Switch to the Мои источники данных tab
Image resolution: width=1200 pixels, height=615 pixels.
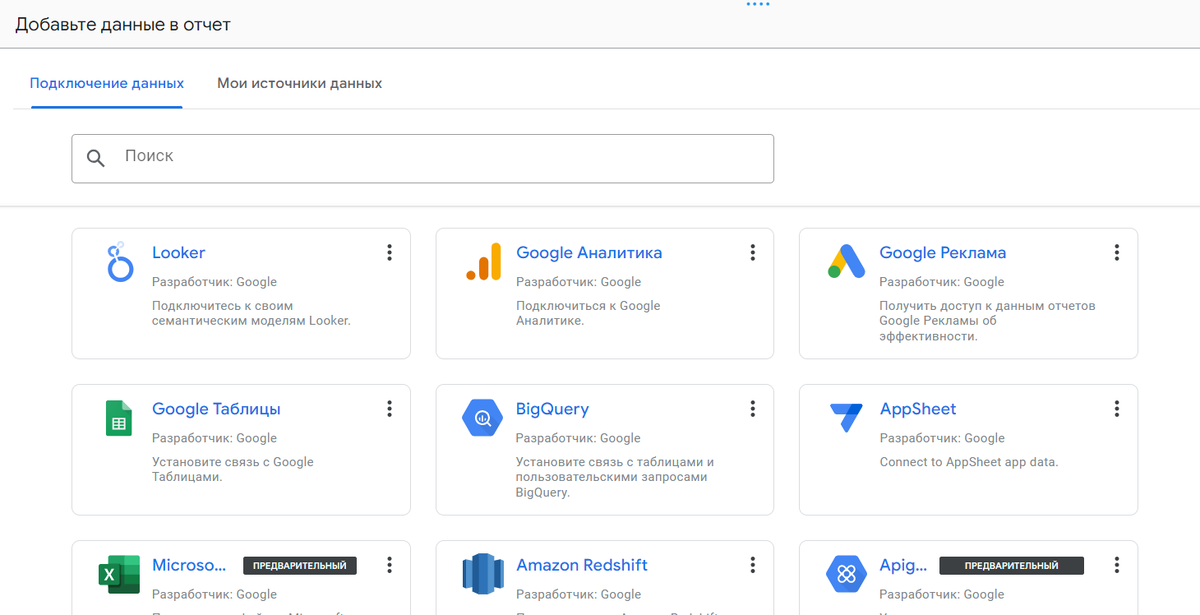[299, 83]
